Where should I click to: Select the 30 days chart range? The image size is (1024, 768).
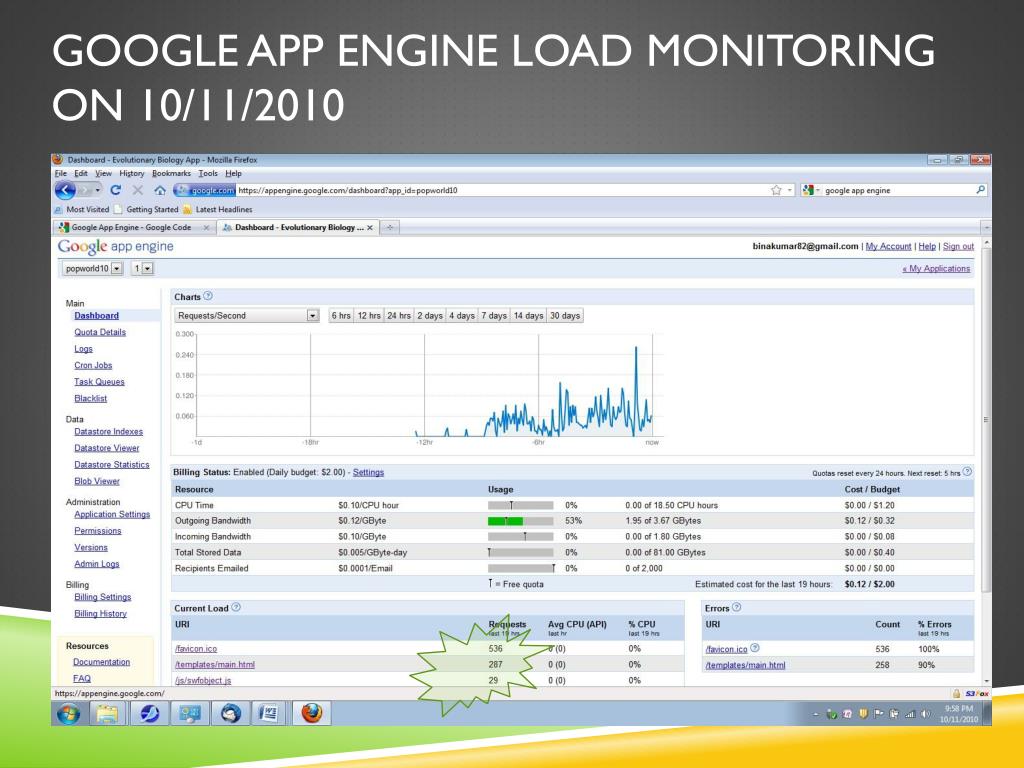point(565,315)
